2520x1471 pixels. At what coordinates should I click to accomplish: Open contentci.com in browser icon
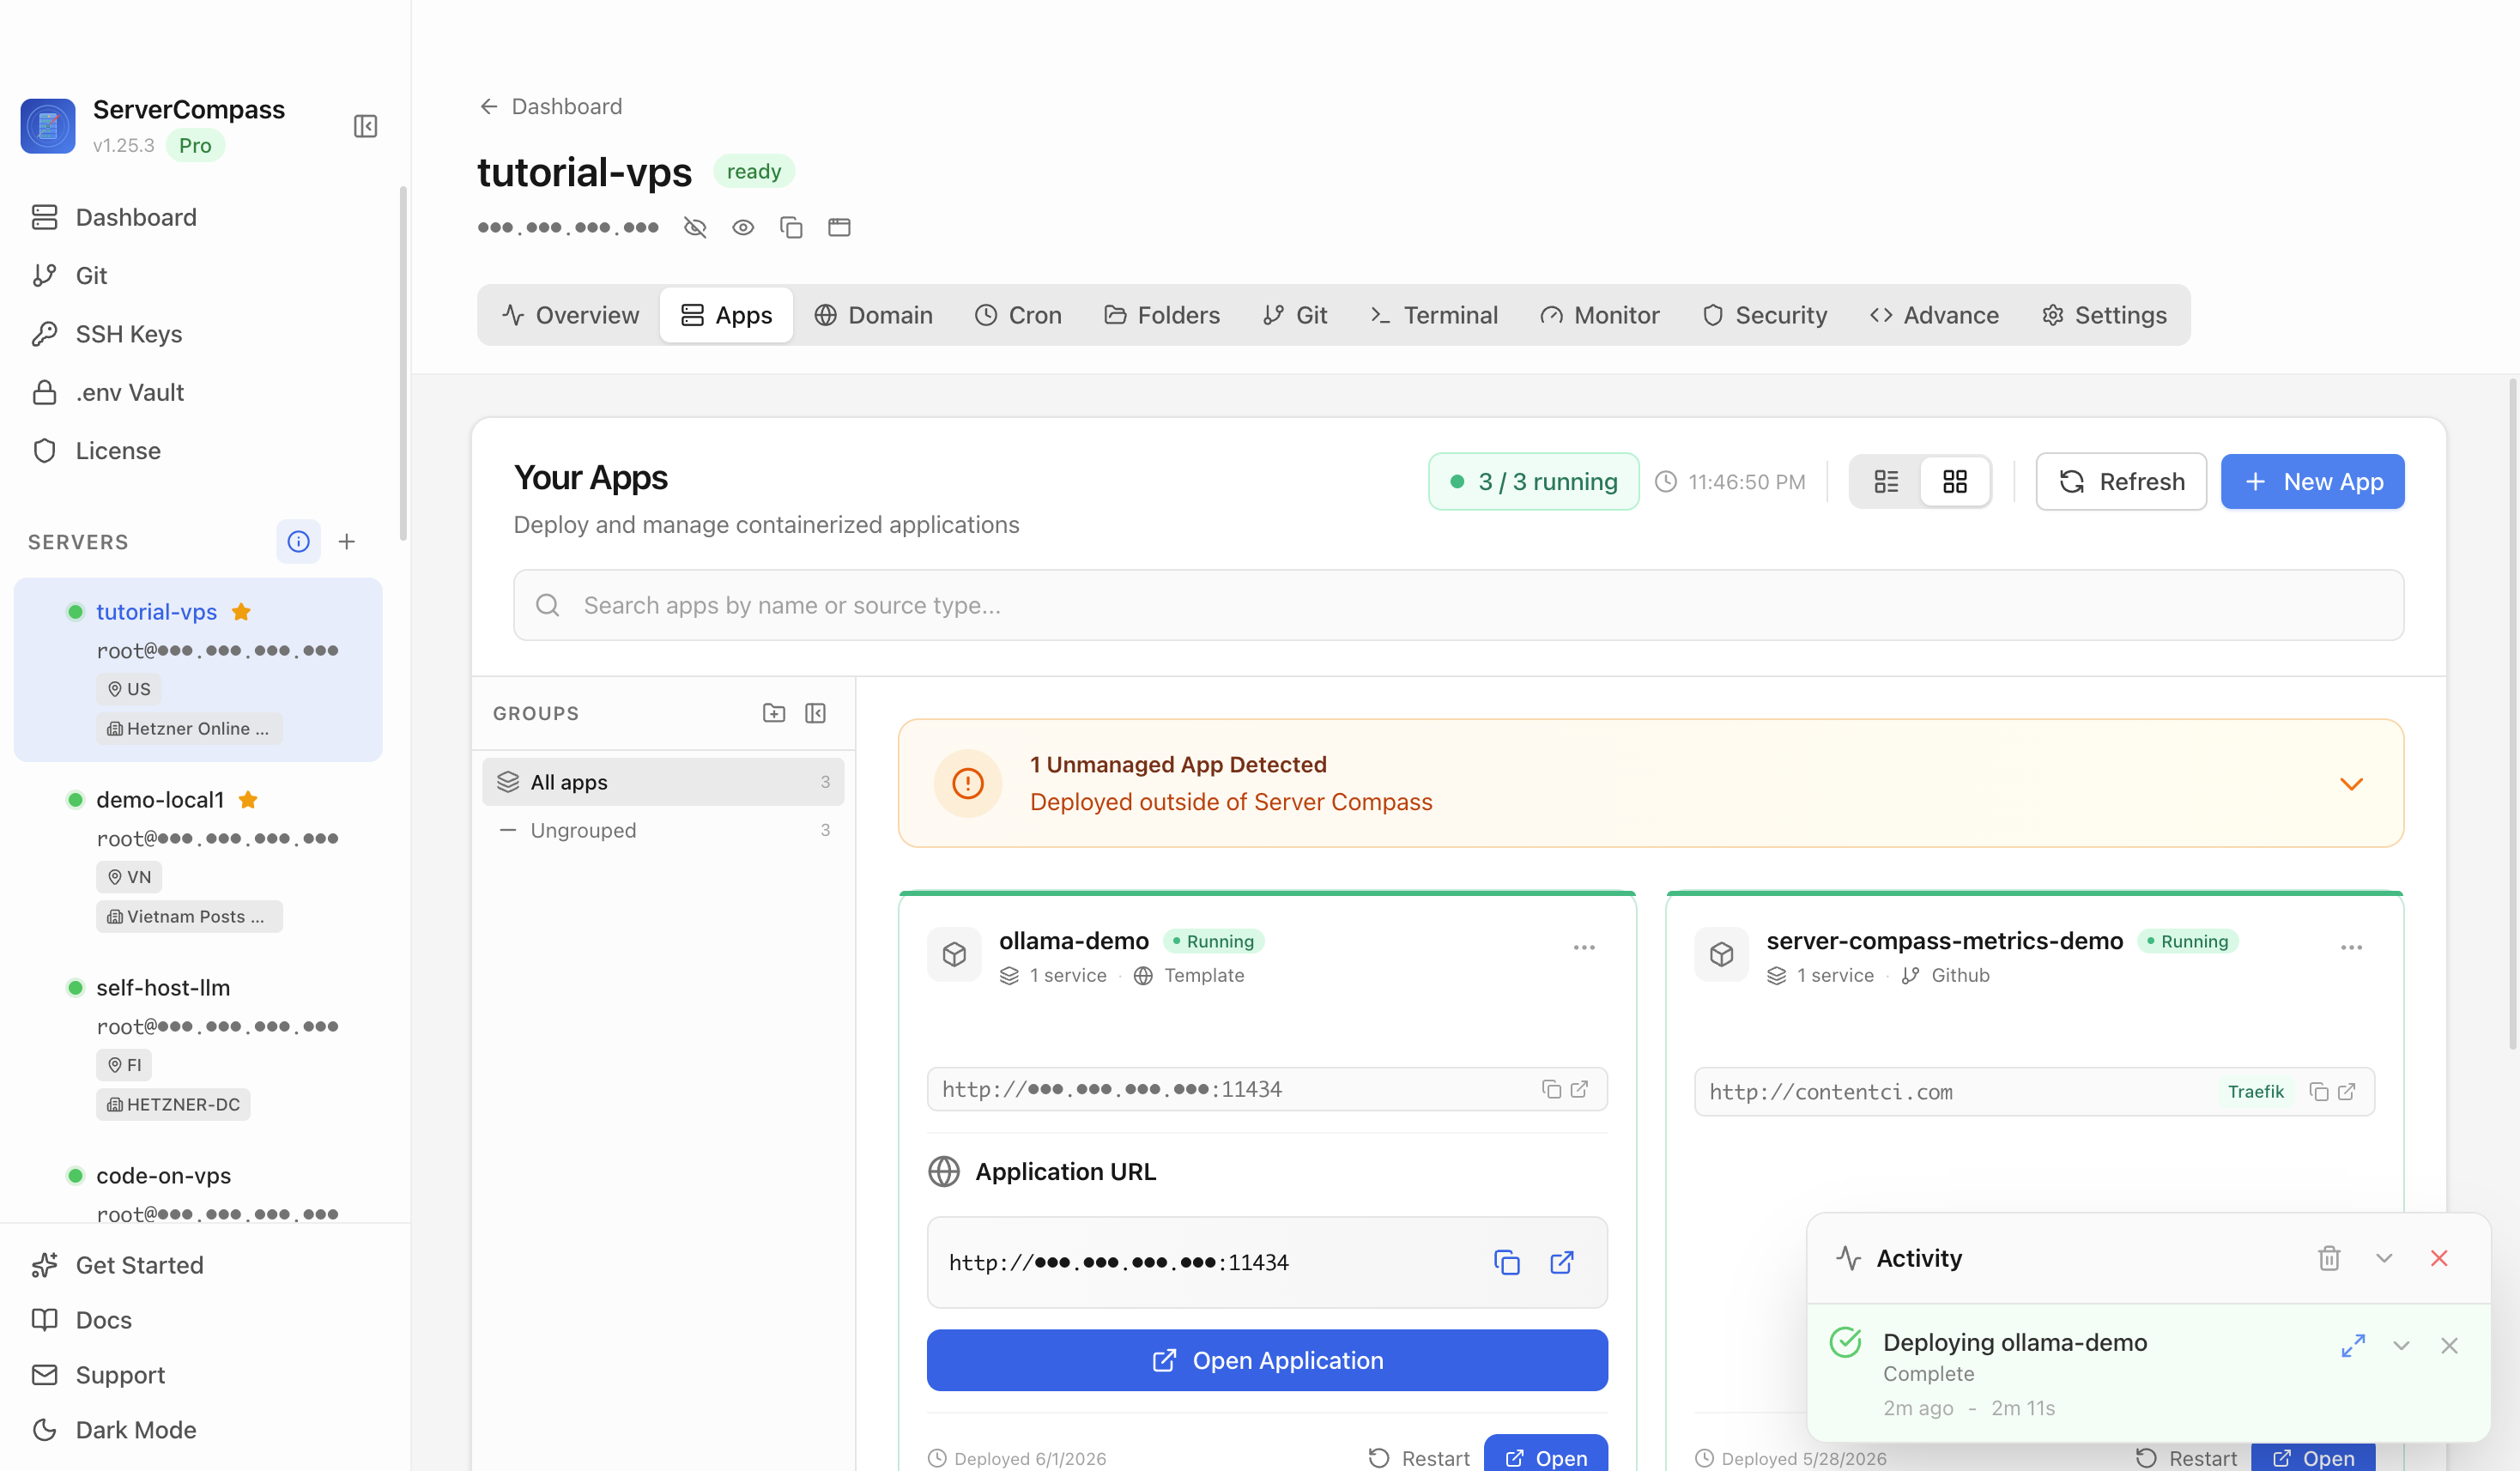2346,1092
